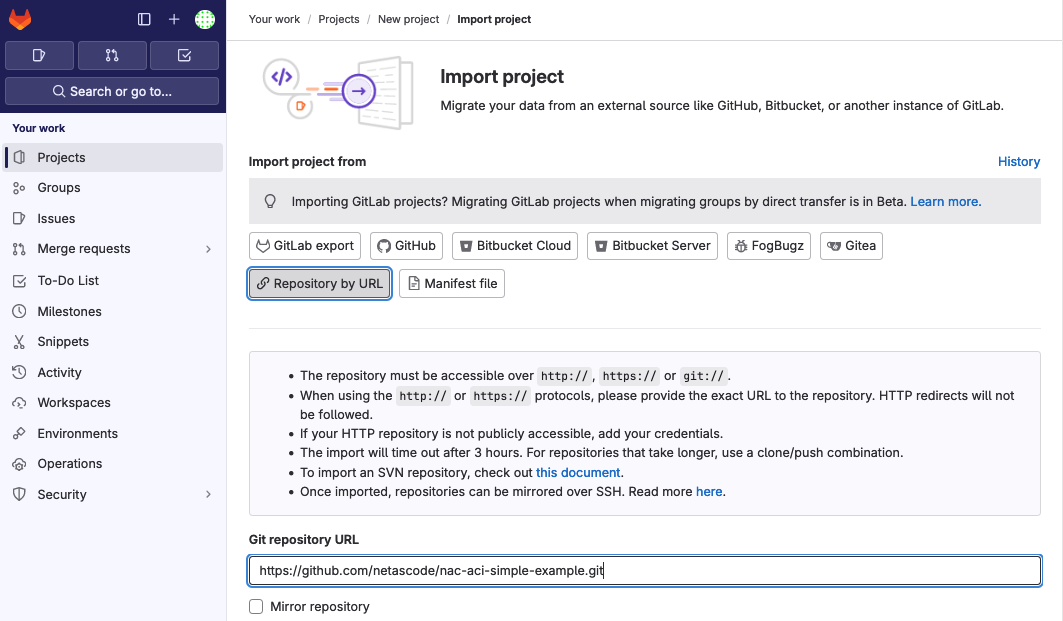Choose Gitea import source
The height and width of the screenshot is (621, 1063).
pyautogui.click(x=851, y=245)
